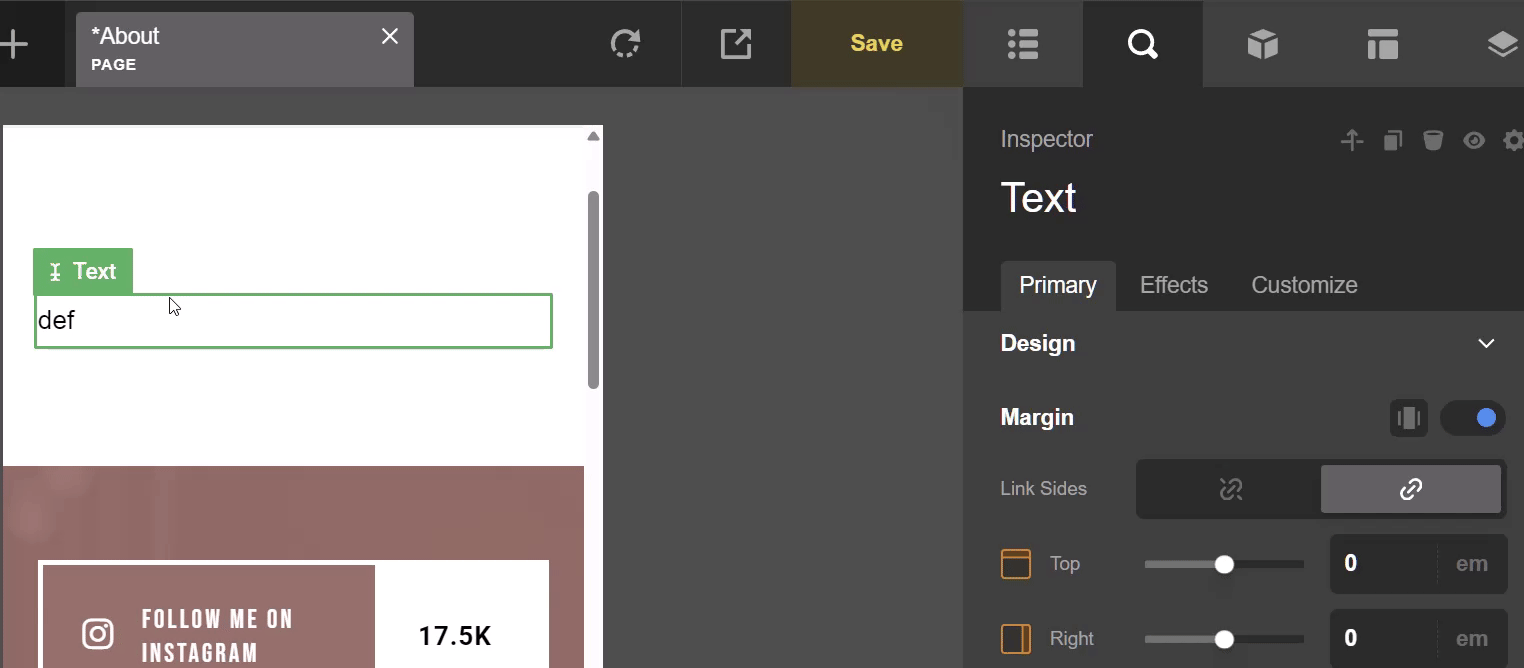Open the Outline list panel

pos(1023,44)
